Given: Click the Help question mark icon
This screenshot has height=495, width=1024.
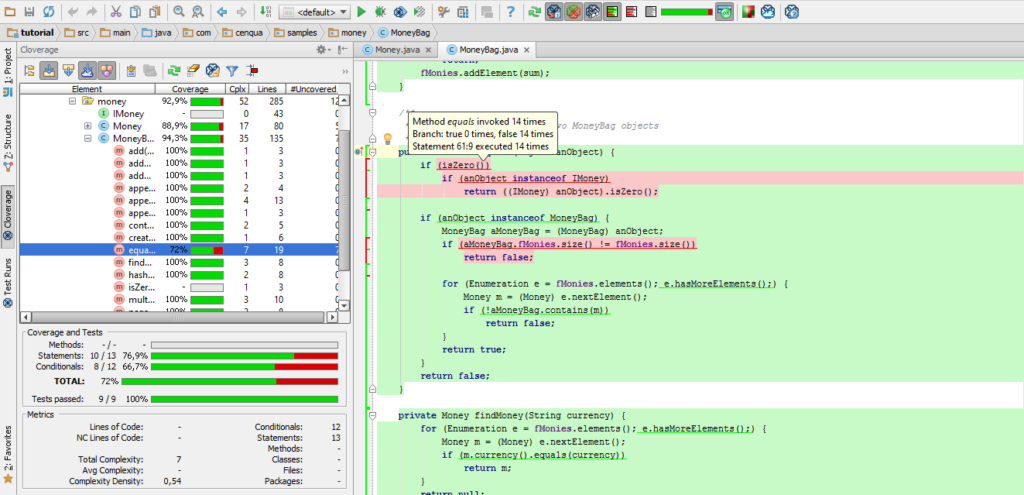Looking at the screenshot, I should pos(511,11).
